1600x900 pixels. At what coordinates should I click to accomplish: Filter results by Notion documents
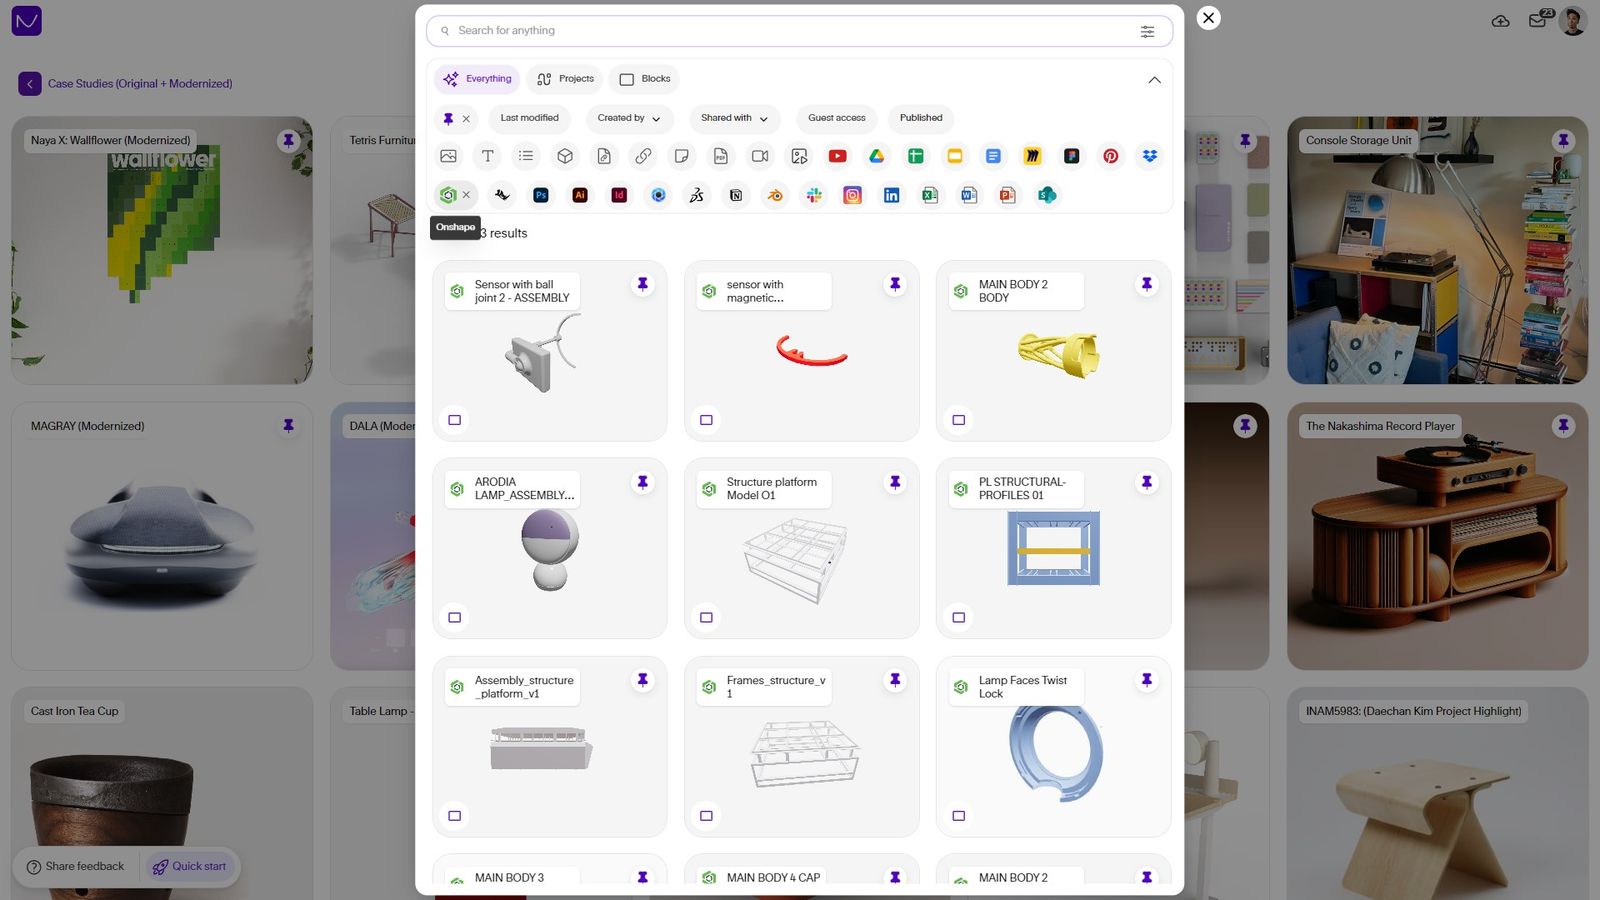736,195
